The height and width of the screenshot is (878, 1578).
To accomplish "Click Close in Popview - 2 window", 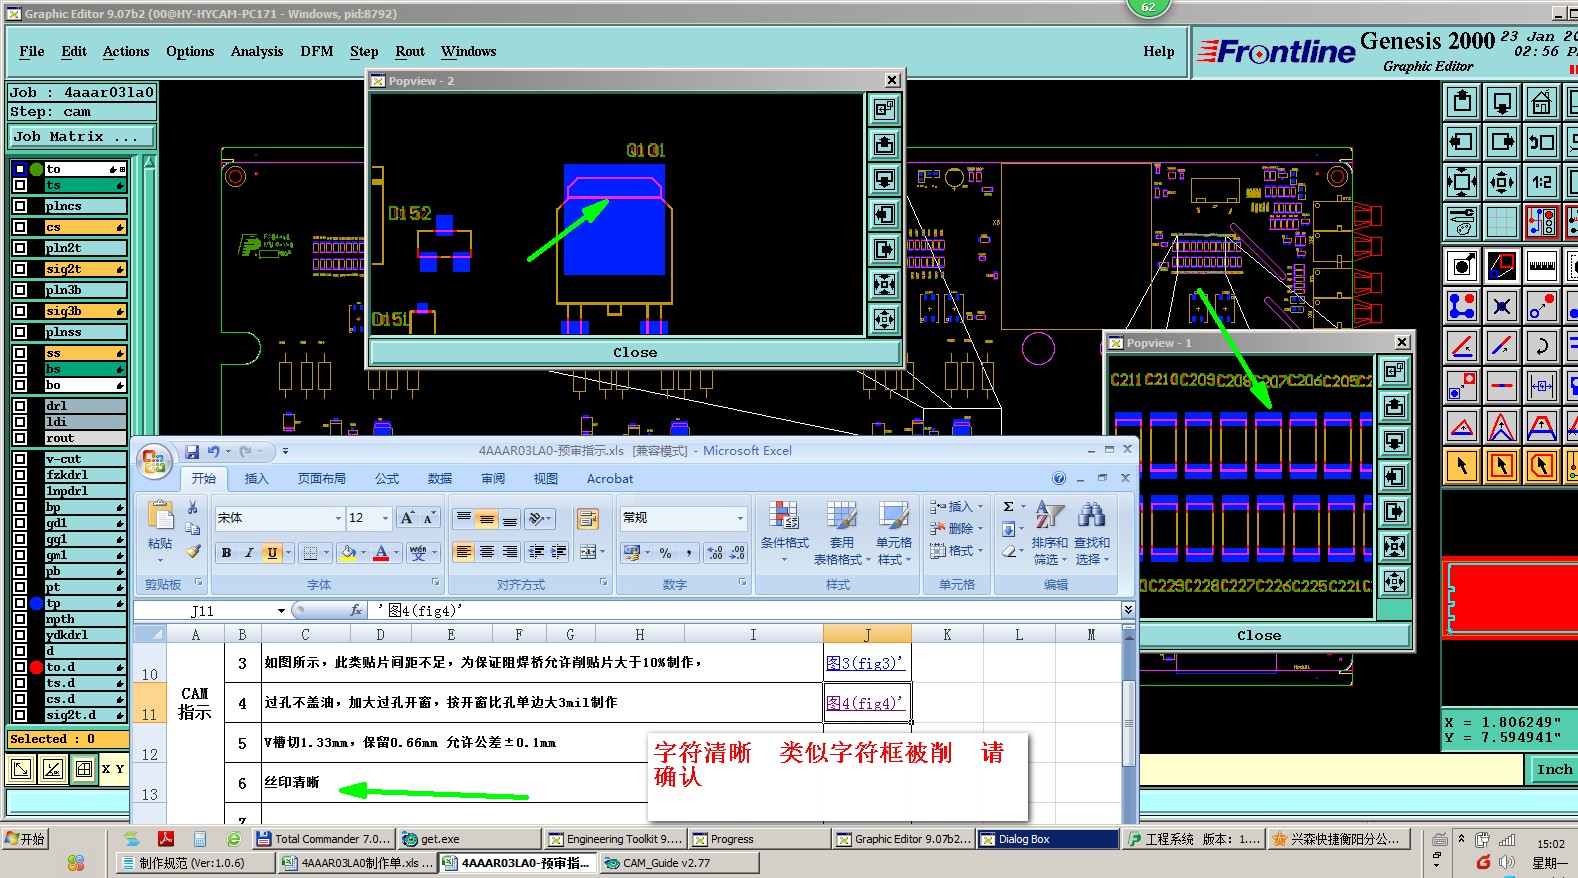I will pos(635,352).
